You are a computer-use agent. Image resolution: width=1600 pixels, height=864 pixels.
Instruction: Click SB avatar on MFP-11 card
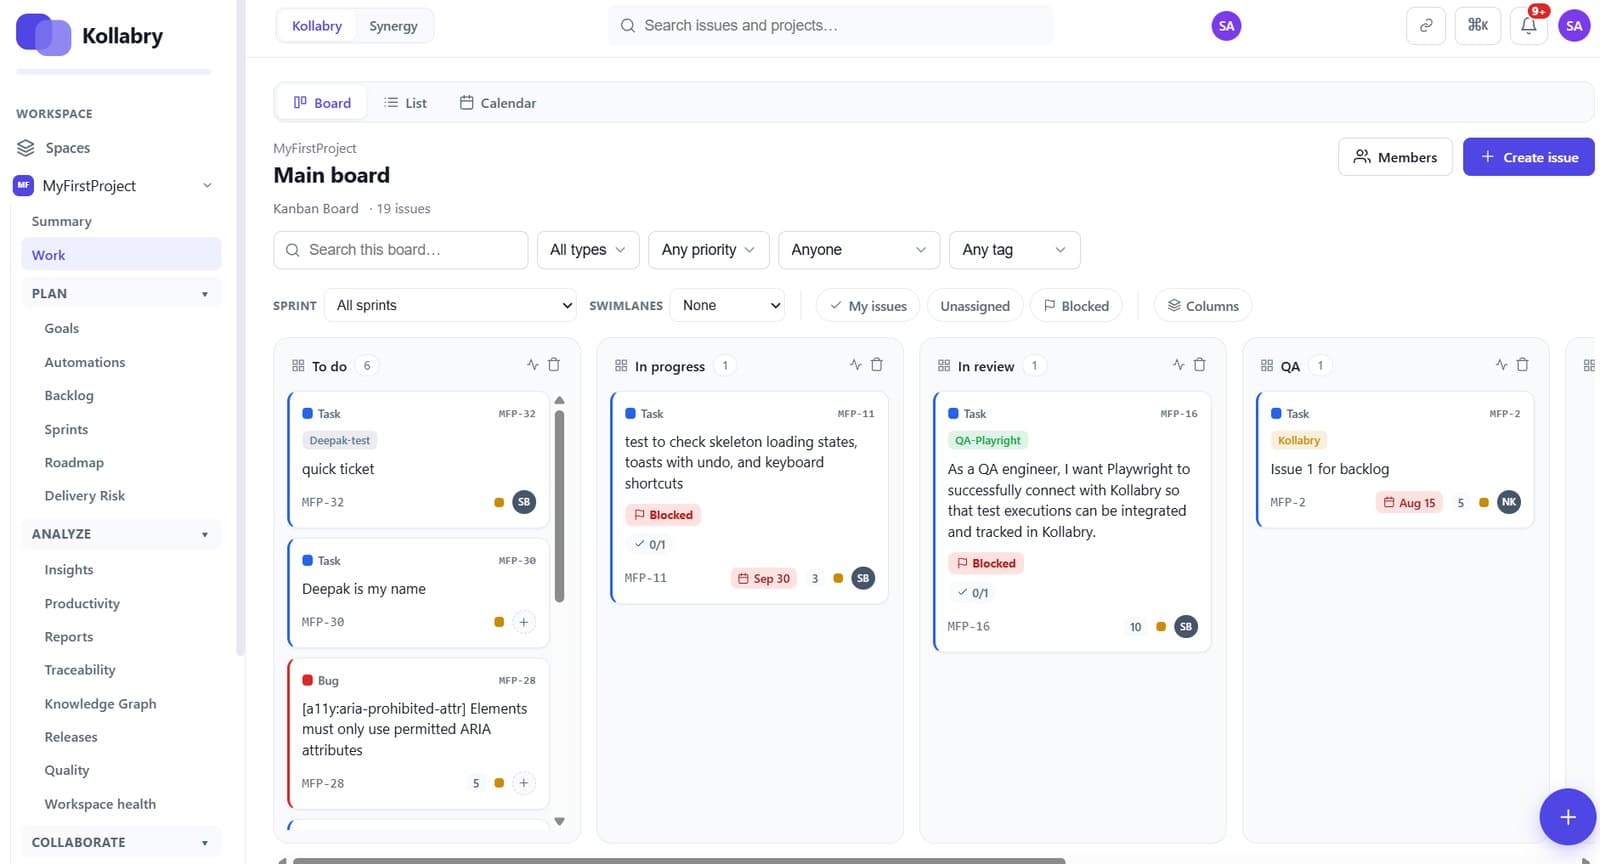pyautogui.click(x=863, y=578)
